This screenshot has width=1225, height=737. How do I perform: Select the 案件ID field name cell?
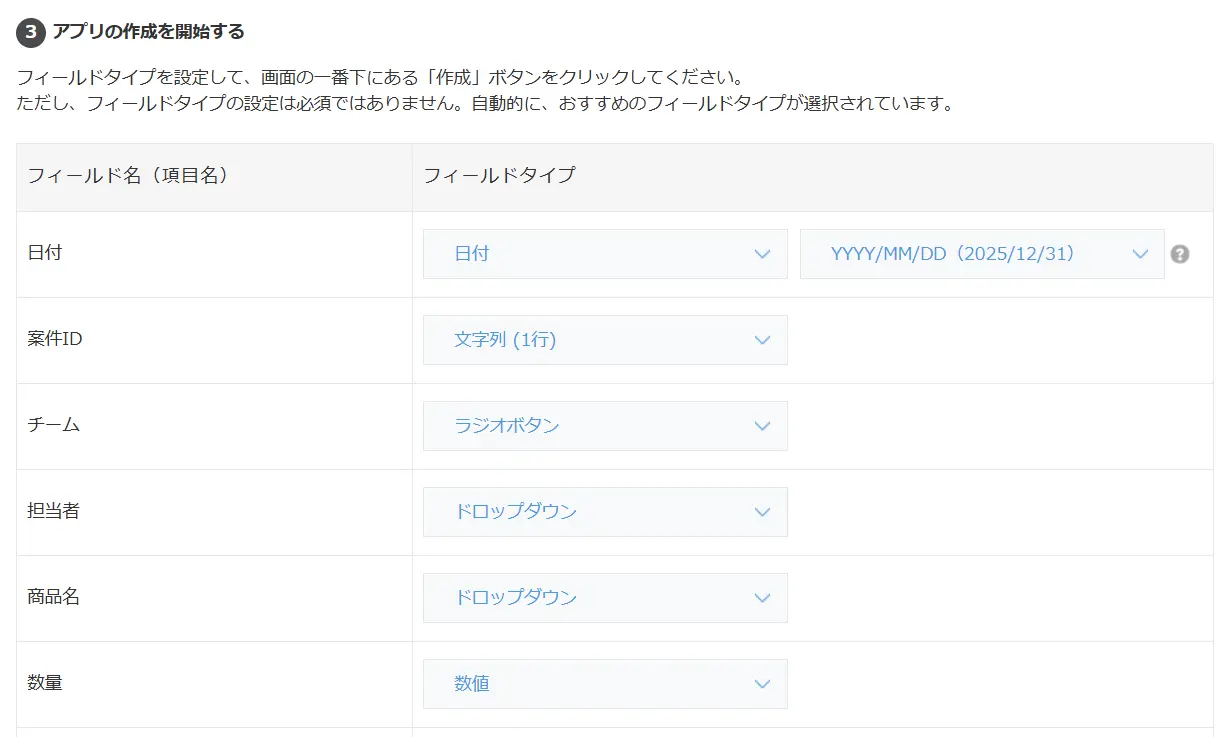pos(55,339)
